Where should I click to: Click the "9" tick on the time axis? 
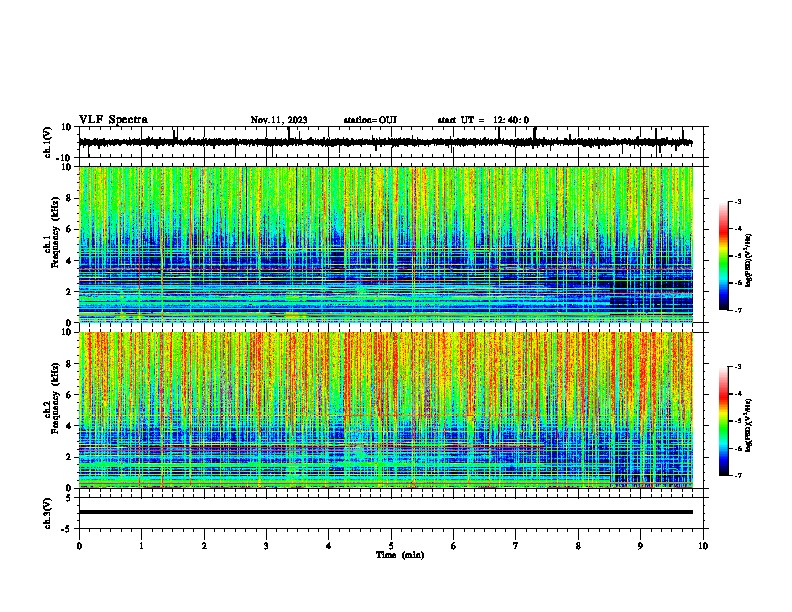640,546
